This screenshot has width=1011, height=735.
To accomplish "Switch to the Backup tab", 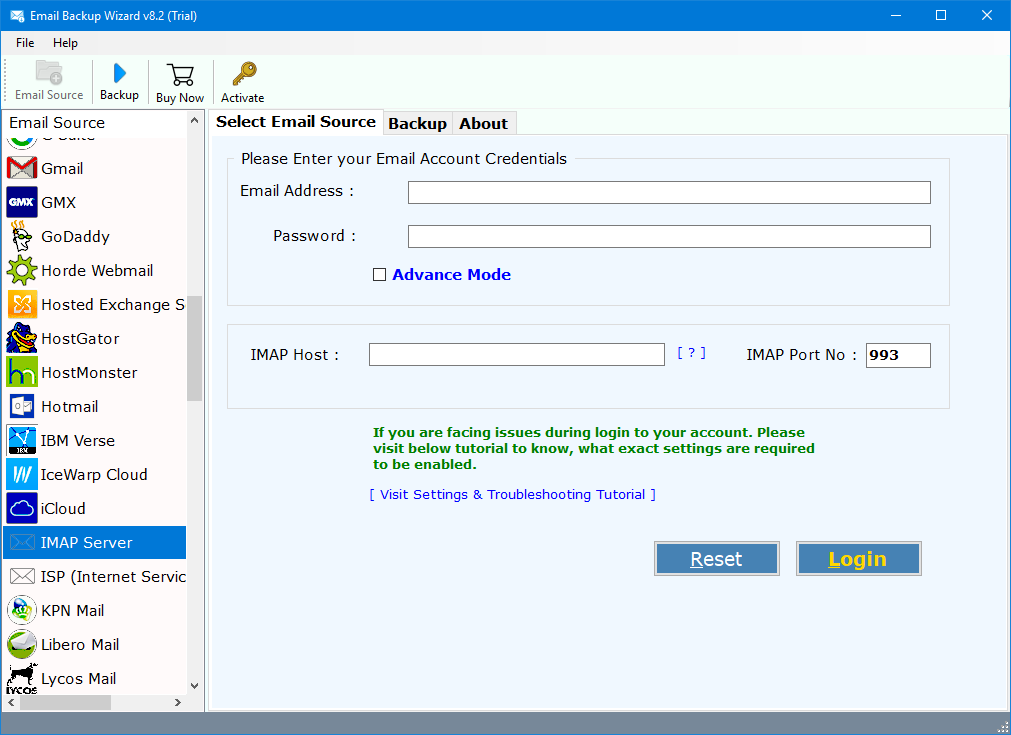I will (417, 123).
